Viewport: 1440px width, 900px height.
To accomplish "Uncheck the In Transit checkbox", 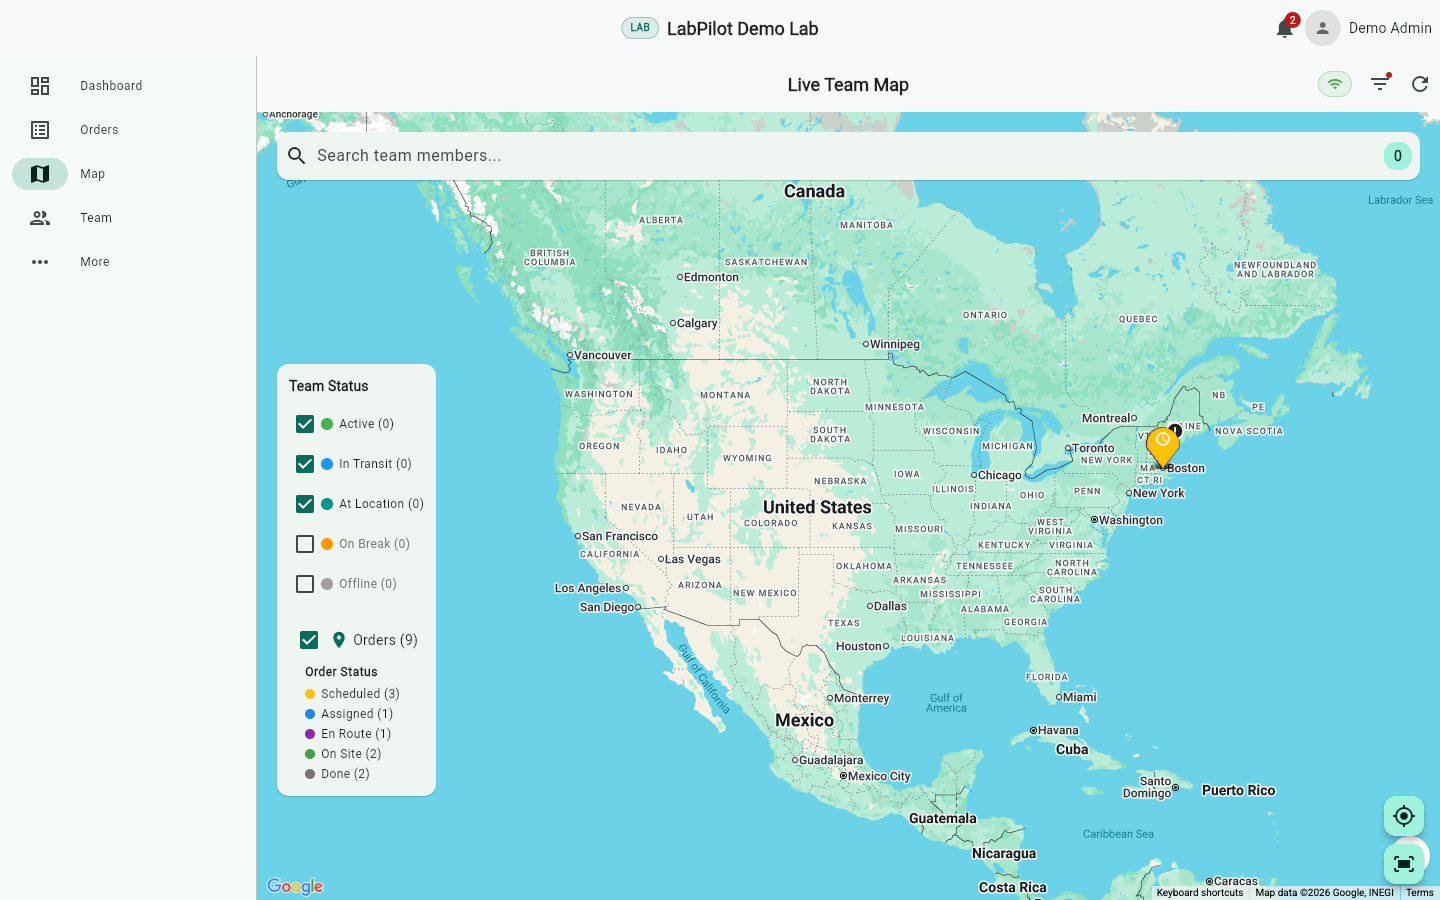I will [305, 464].
